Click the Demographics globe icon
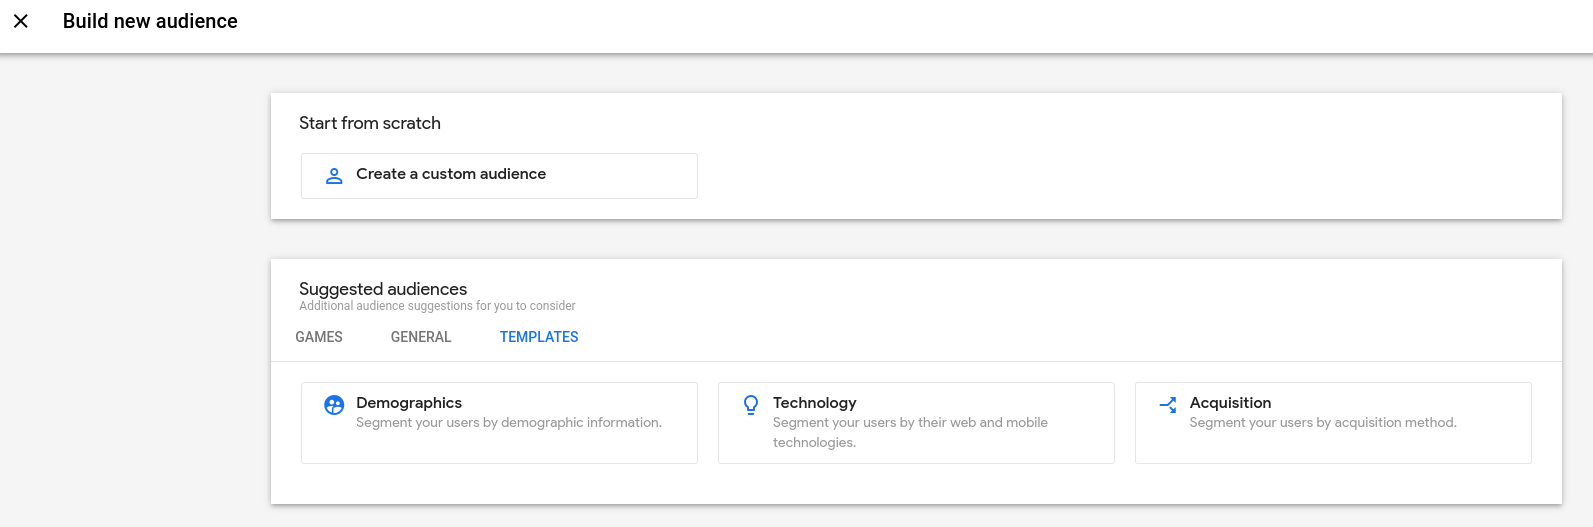Viewport: 1593px width, 527px height. (x=334, y=405)
